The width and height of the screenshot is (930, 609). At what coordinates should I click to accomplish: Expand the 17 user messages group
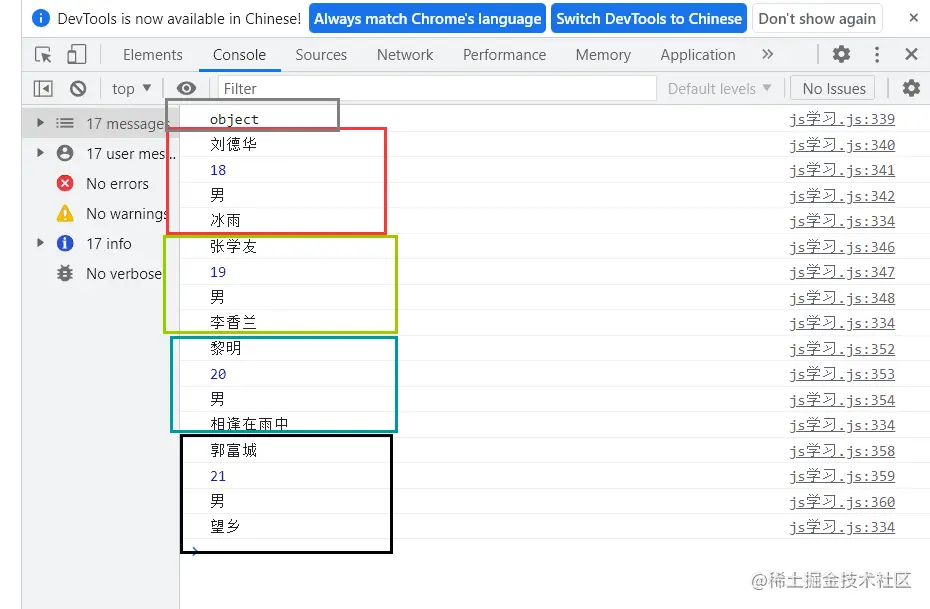tap(40, 153)
